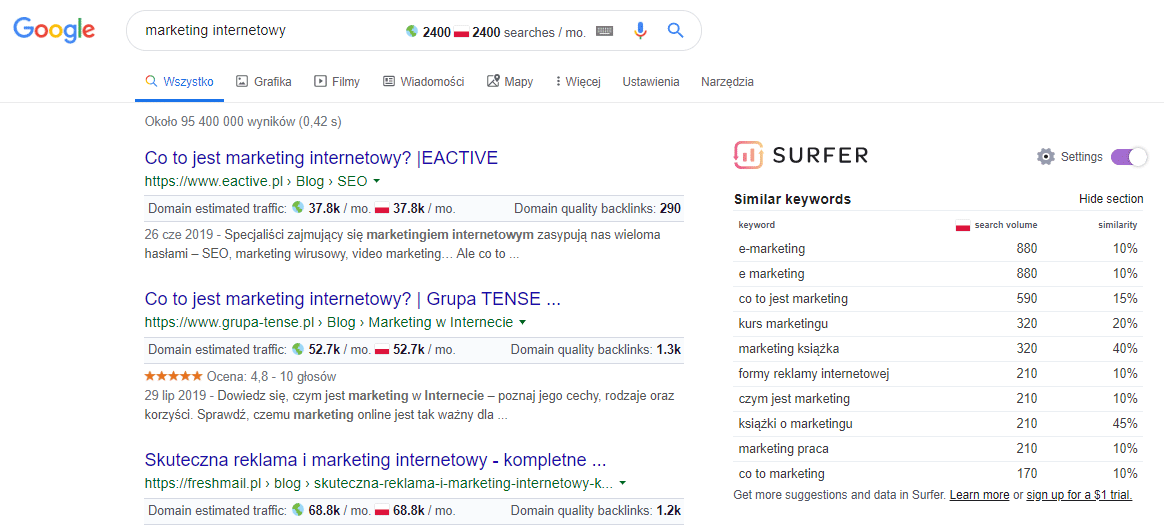Start voice search with microphone icon
The height and width of the screenshot is (527, 1164).
(640, 30)
